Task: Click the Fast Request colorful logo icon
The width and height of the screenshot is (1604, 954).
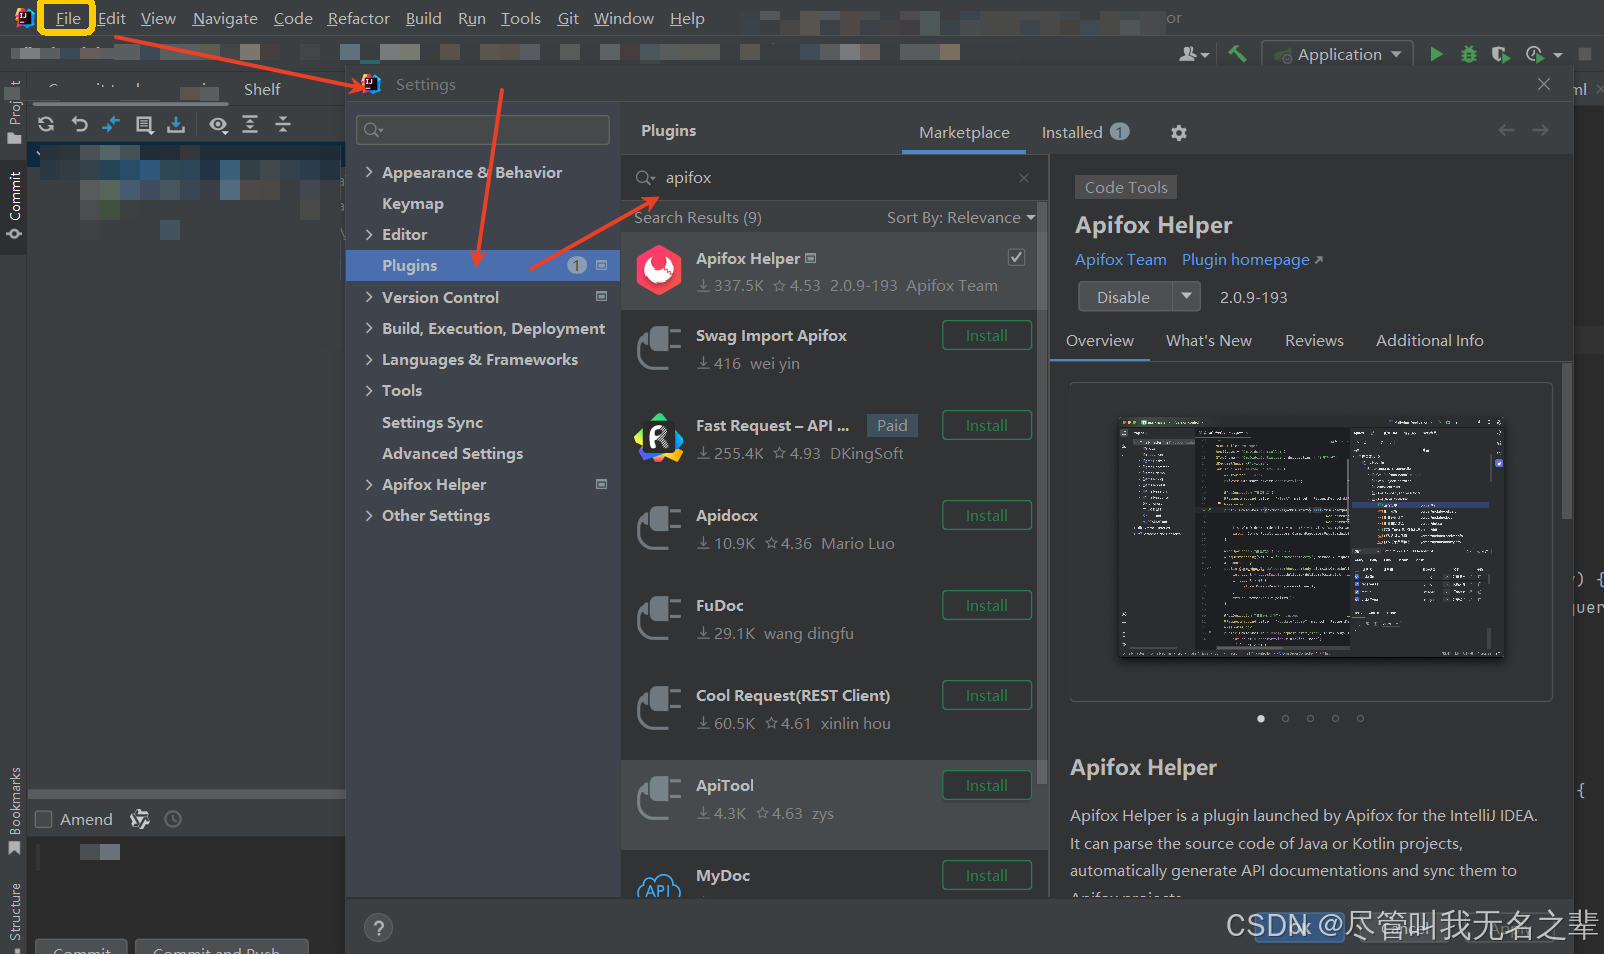Action: (x=659, y=438)
